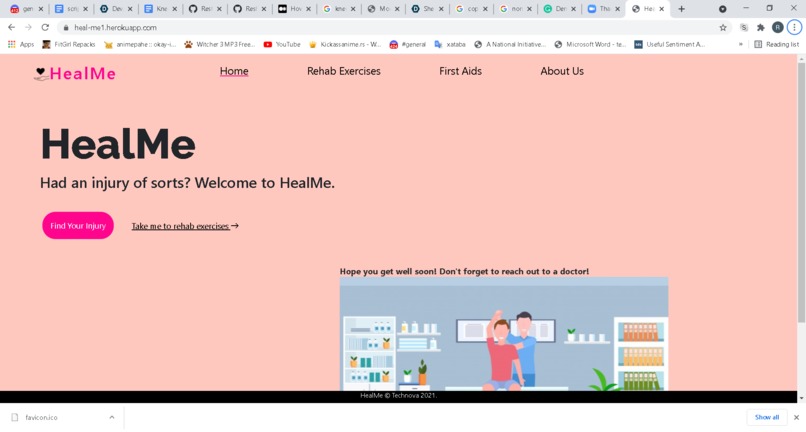Click the S extension icon in toolbar
The height and width of the screenshot is (432, 806).
pos(743,28)
